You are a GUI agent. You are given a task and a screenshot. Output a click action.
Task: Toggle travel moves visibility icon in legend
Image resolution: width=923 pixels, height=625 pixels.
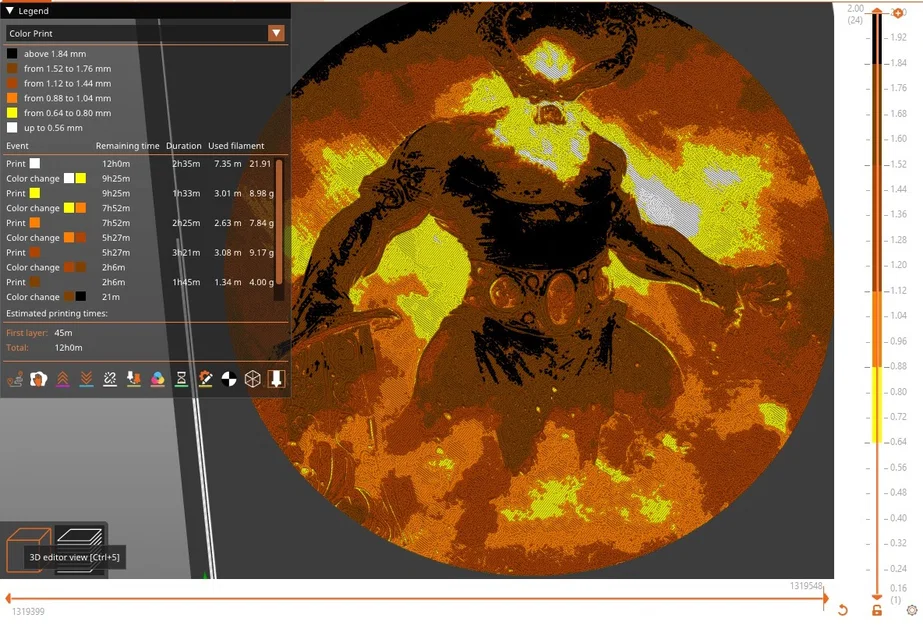(15, 380)
